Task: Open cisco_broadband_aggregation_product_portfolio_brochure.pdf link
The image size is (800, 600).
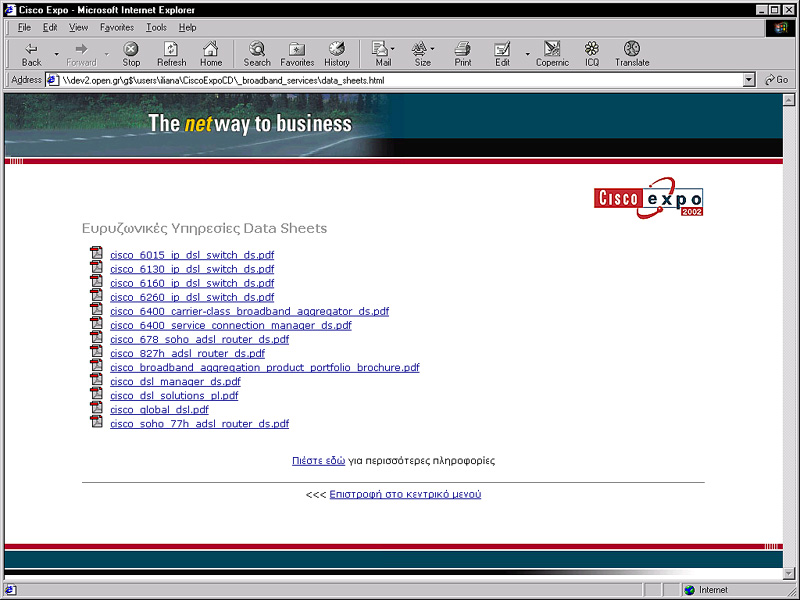Action: pyautogui.click(x=265, y=367)
